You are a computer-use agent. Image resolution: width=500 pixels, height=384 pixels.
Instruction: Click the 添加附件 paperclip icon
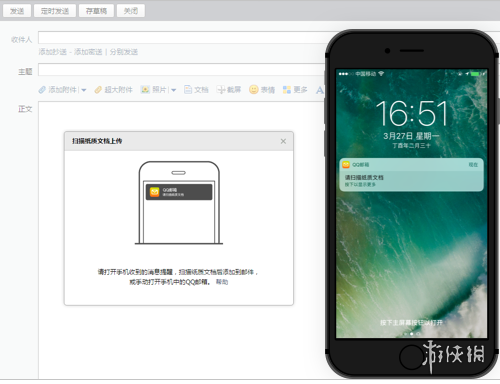tap(42, 90)
